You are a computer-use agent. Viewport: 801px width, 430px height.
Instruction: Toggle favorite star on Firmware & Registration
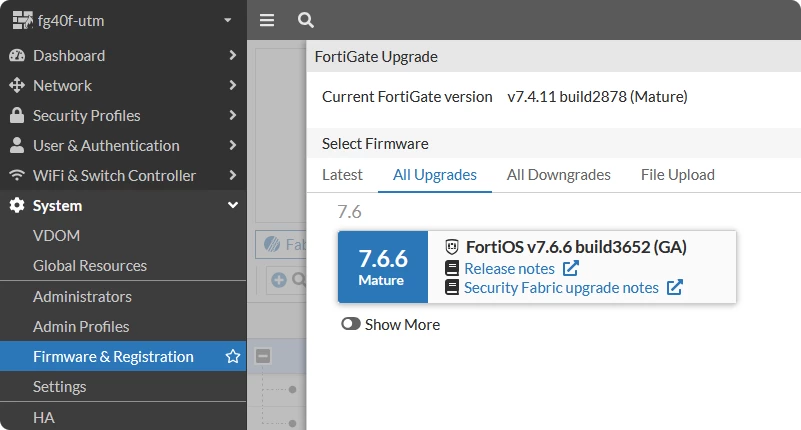click(x=232, y=356)
